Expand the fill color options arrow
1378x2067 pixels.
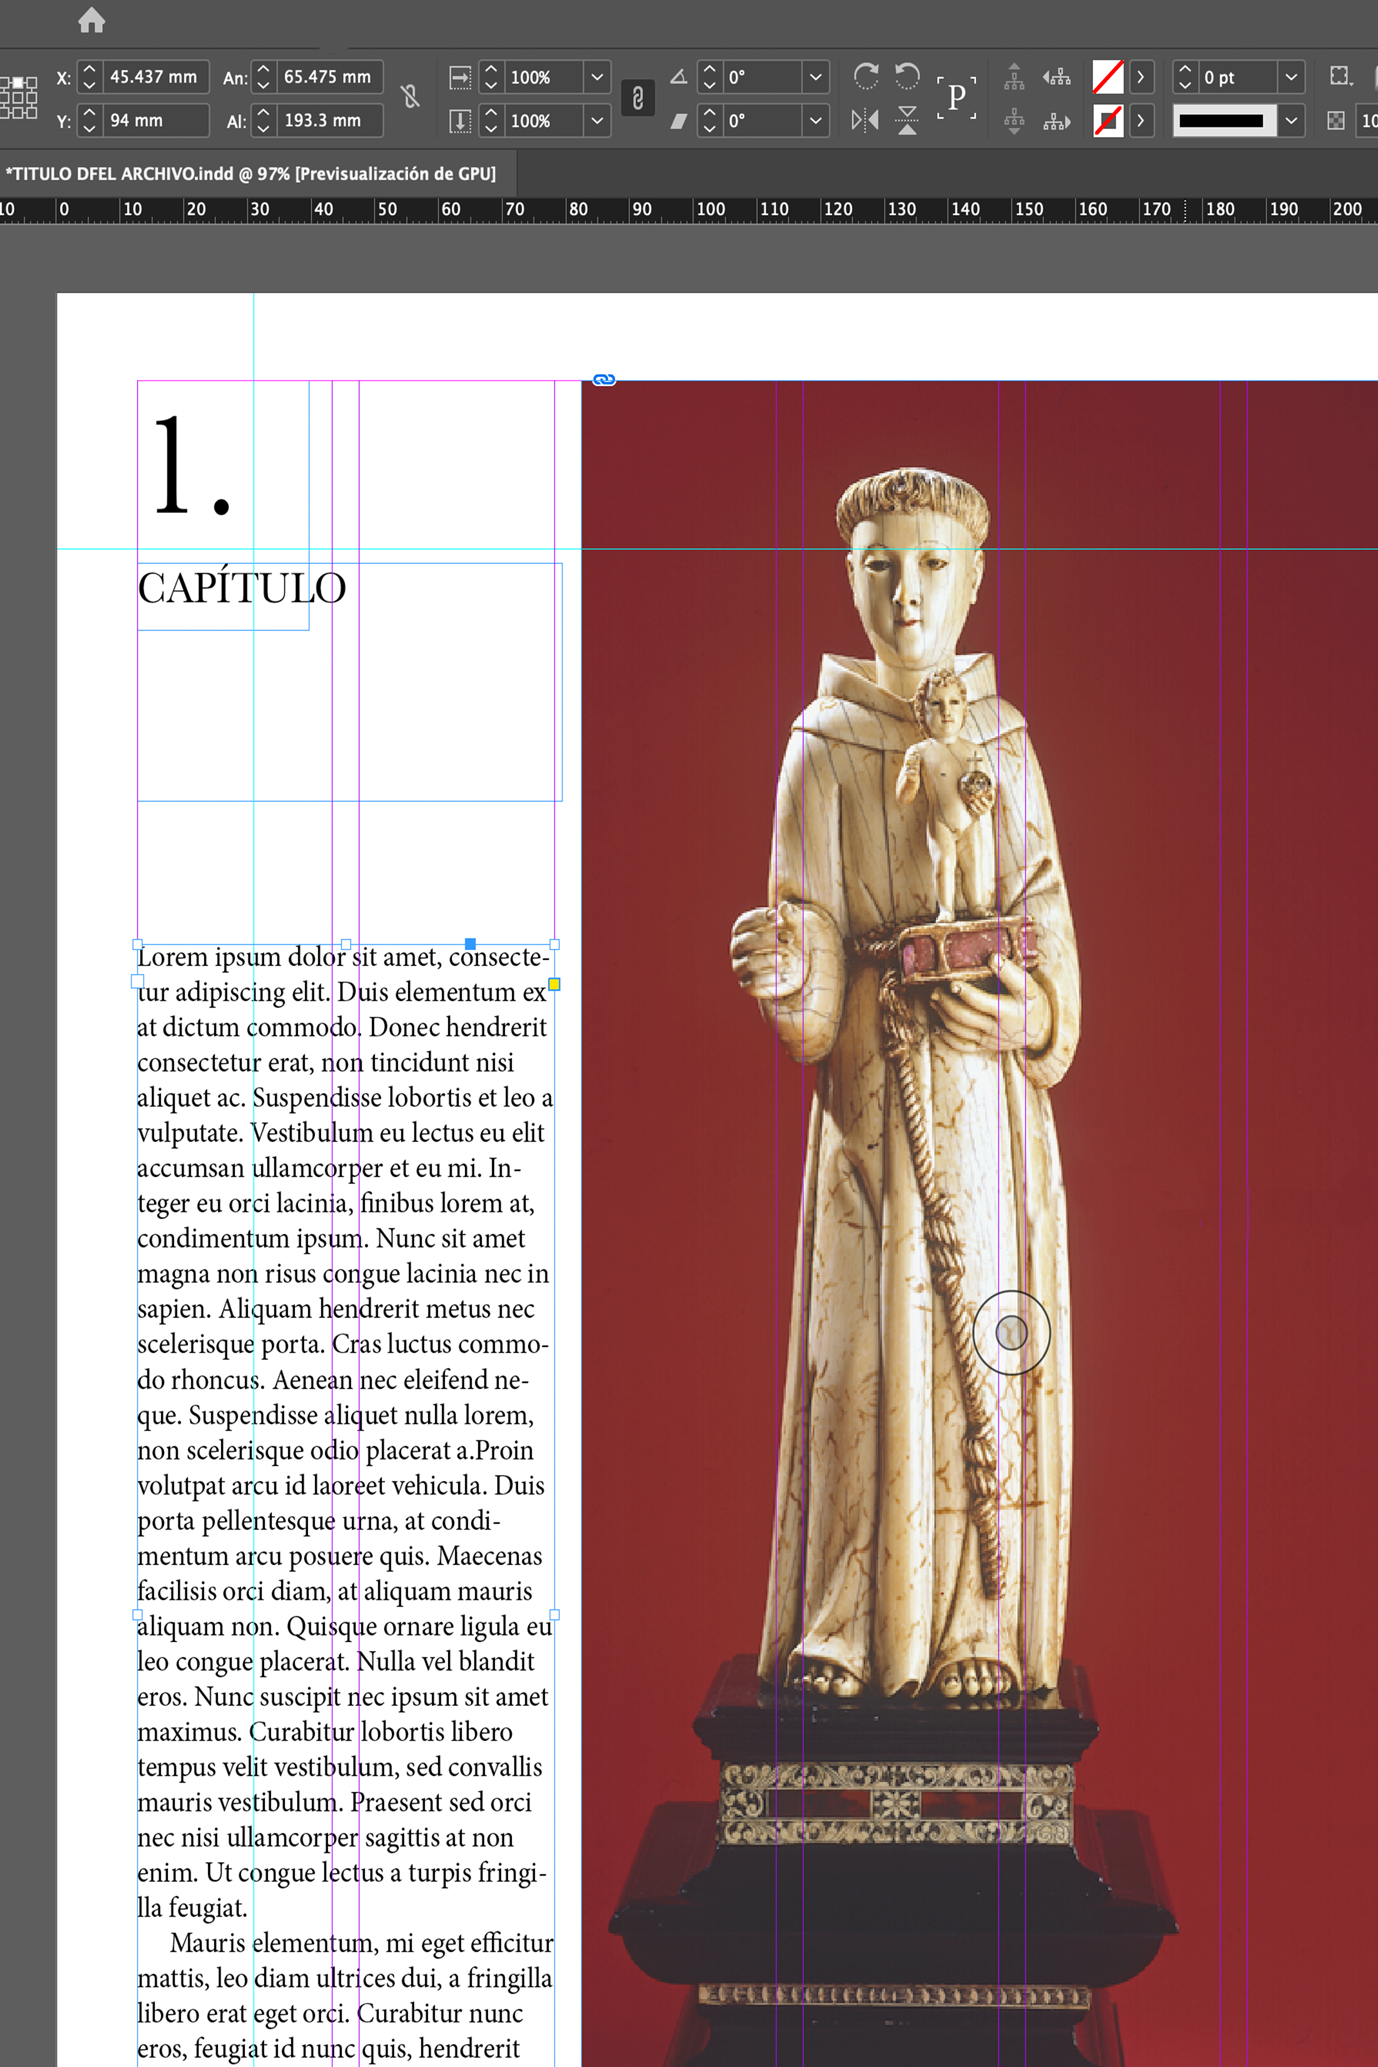[x=1141, y=77]
